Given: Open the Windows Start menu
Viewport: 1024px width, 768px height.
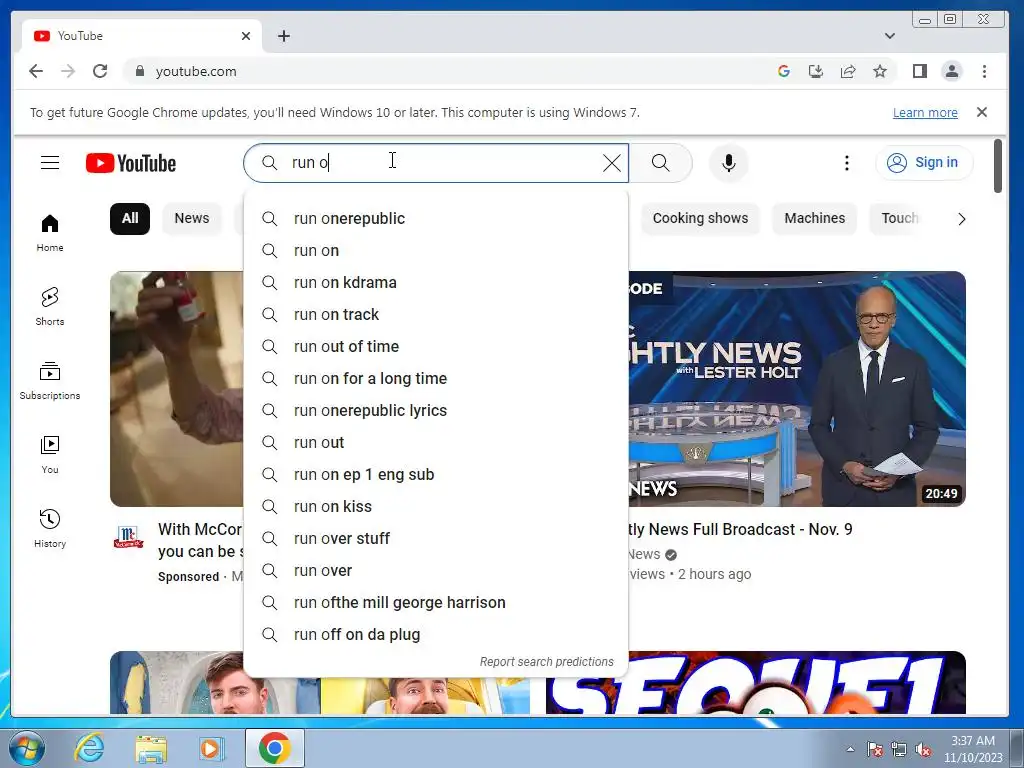Looking at the screenshot, I should (x=27, y=748).
